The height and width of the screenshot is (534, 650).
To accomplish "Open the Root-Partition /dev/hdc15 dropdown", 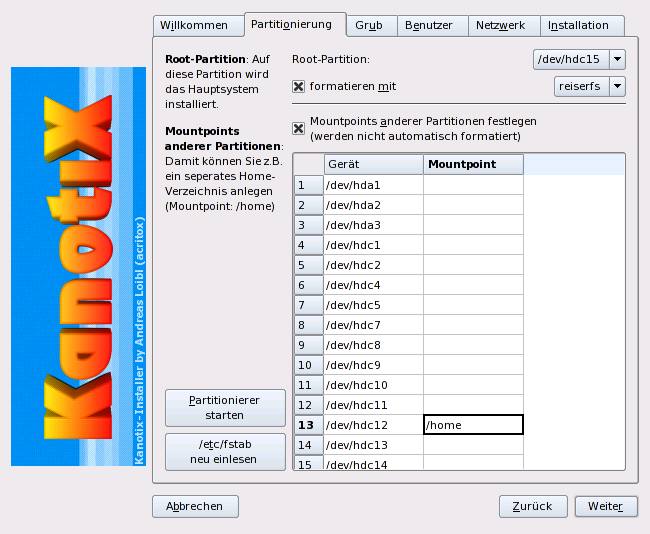I will 579,59.
